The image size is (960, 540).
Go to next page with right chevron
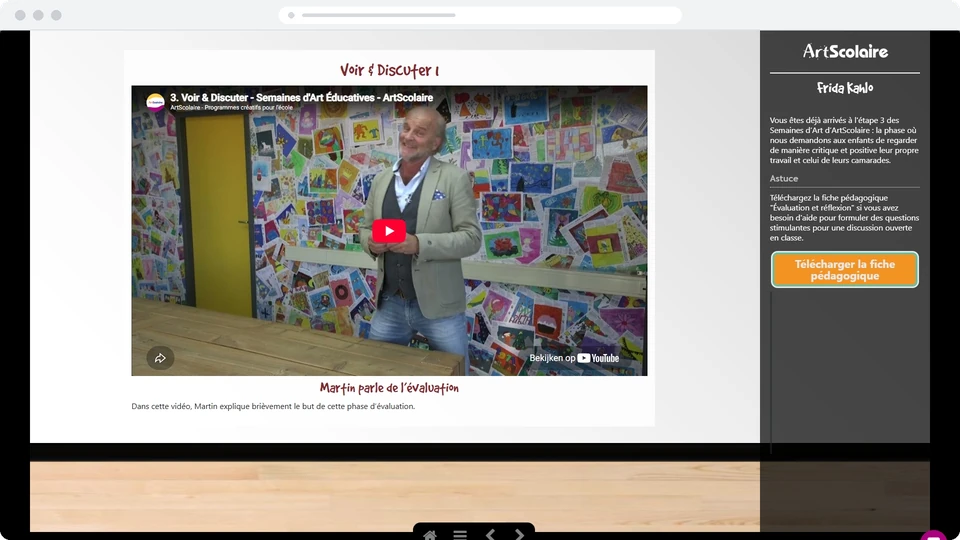tap(519, 534)
